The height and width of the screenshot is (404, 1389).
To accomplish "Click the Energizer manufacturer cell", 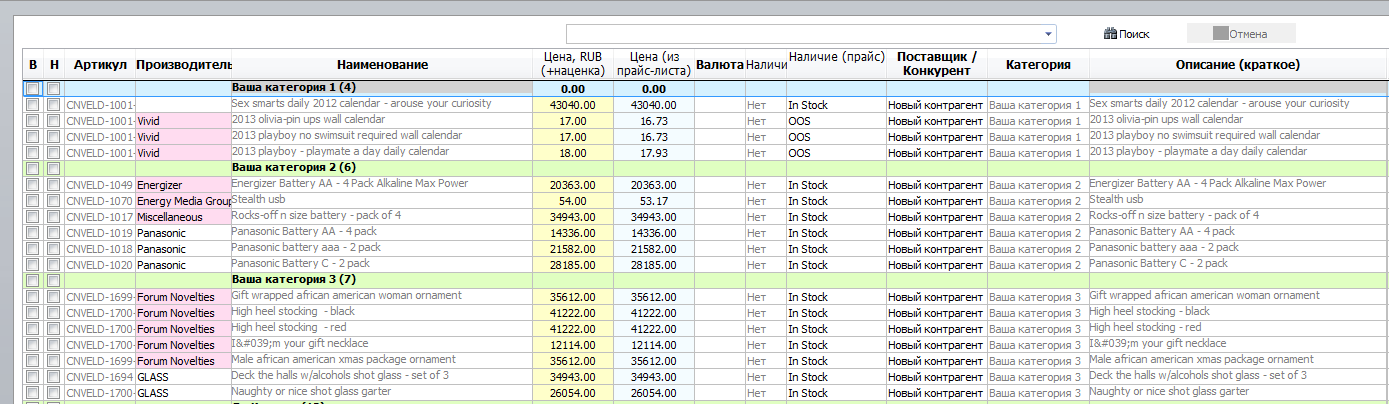I will tap(183, 185).
